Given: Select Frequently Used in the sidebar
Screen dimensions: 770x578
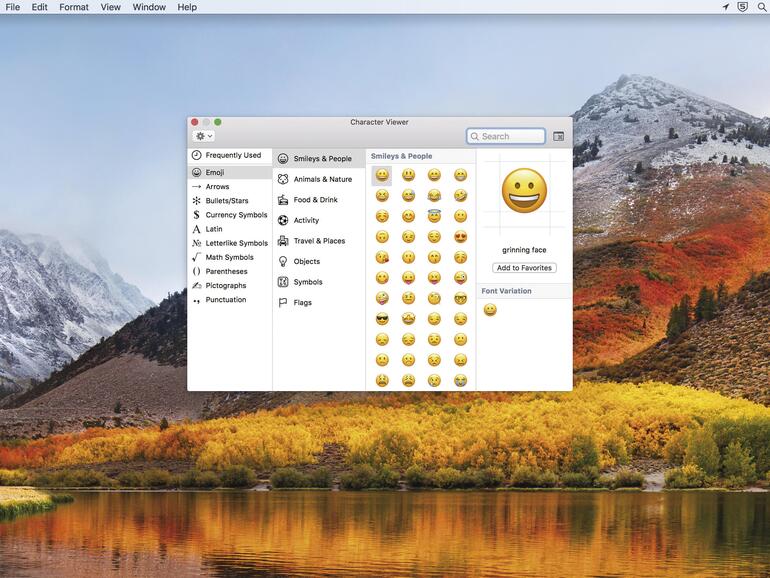Looking at the screenshot, I should tap(229, 155).
